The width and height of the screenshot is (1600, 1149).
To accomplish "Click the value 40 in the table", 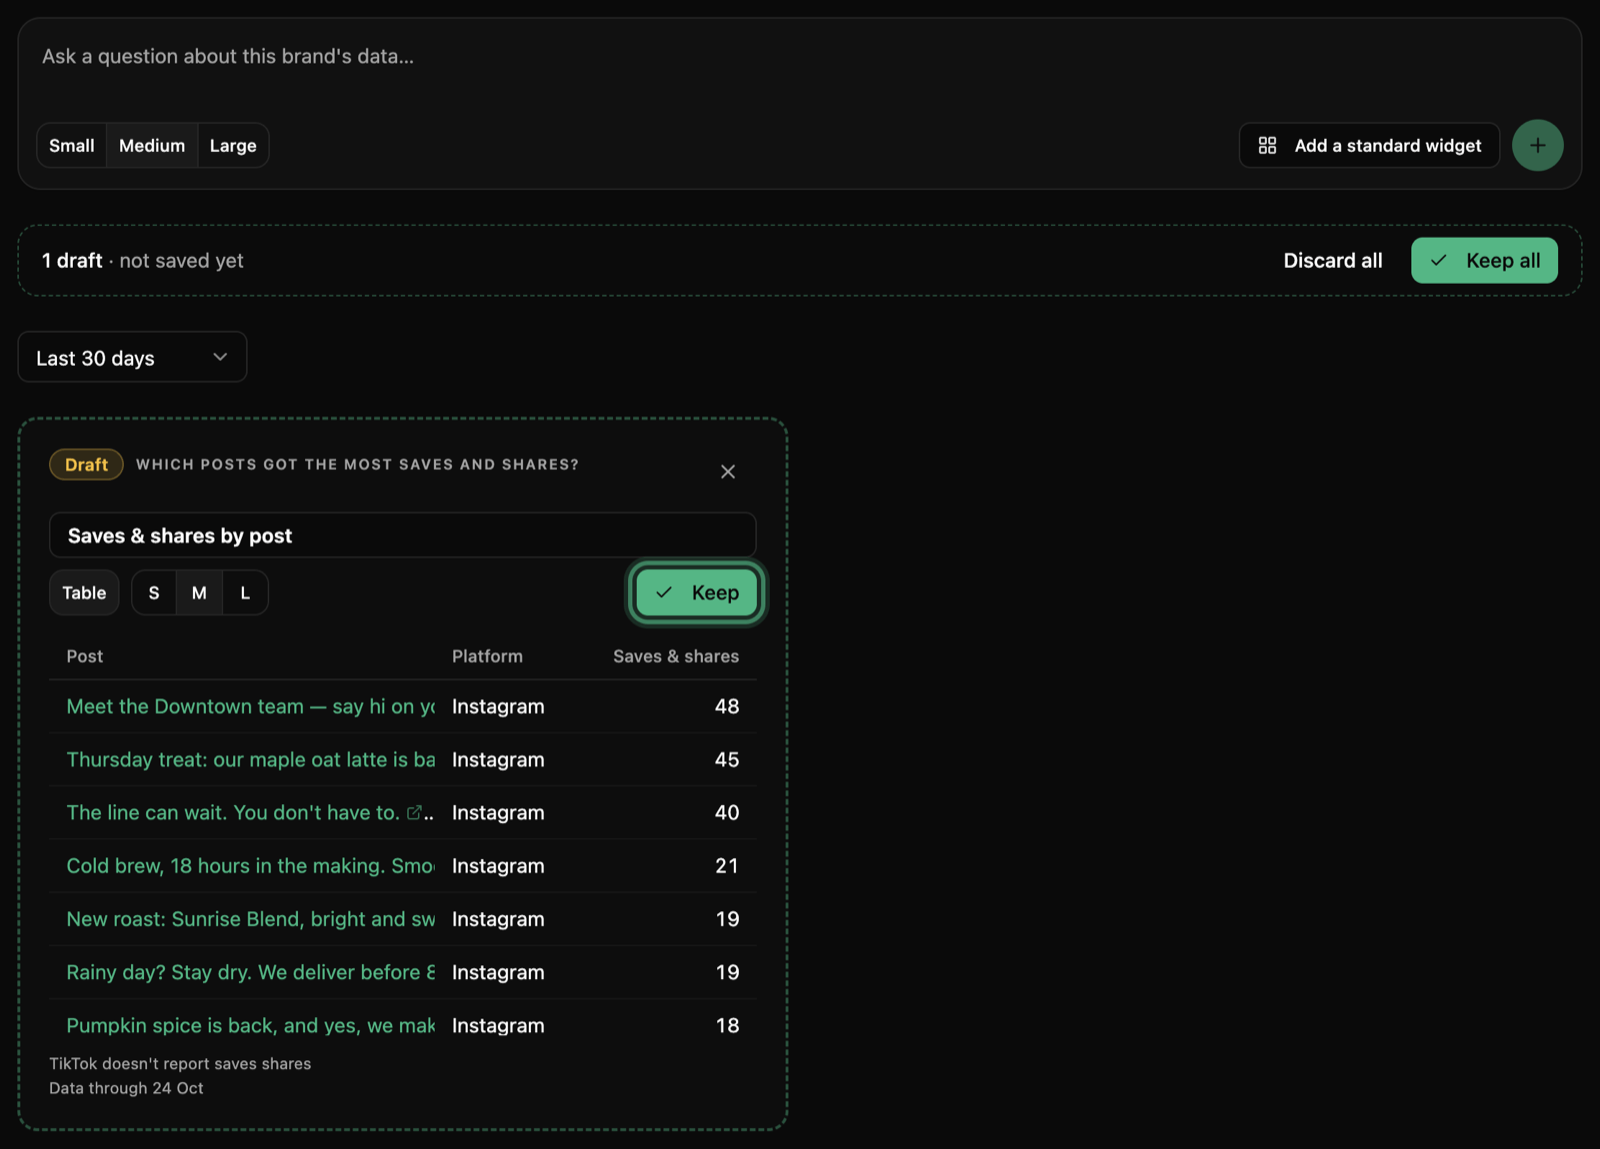I will pyautogui.click(x=727, y=812).
